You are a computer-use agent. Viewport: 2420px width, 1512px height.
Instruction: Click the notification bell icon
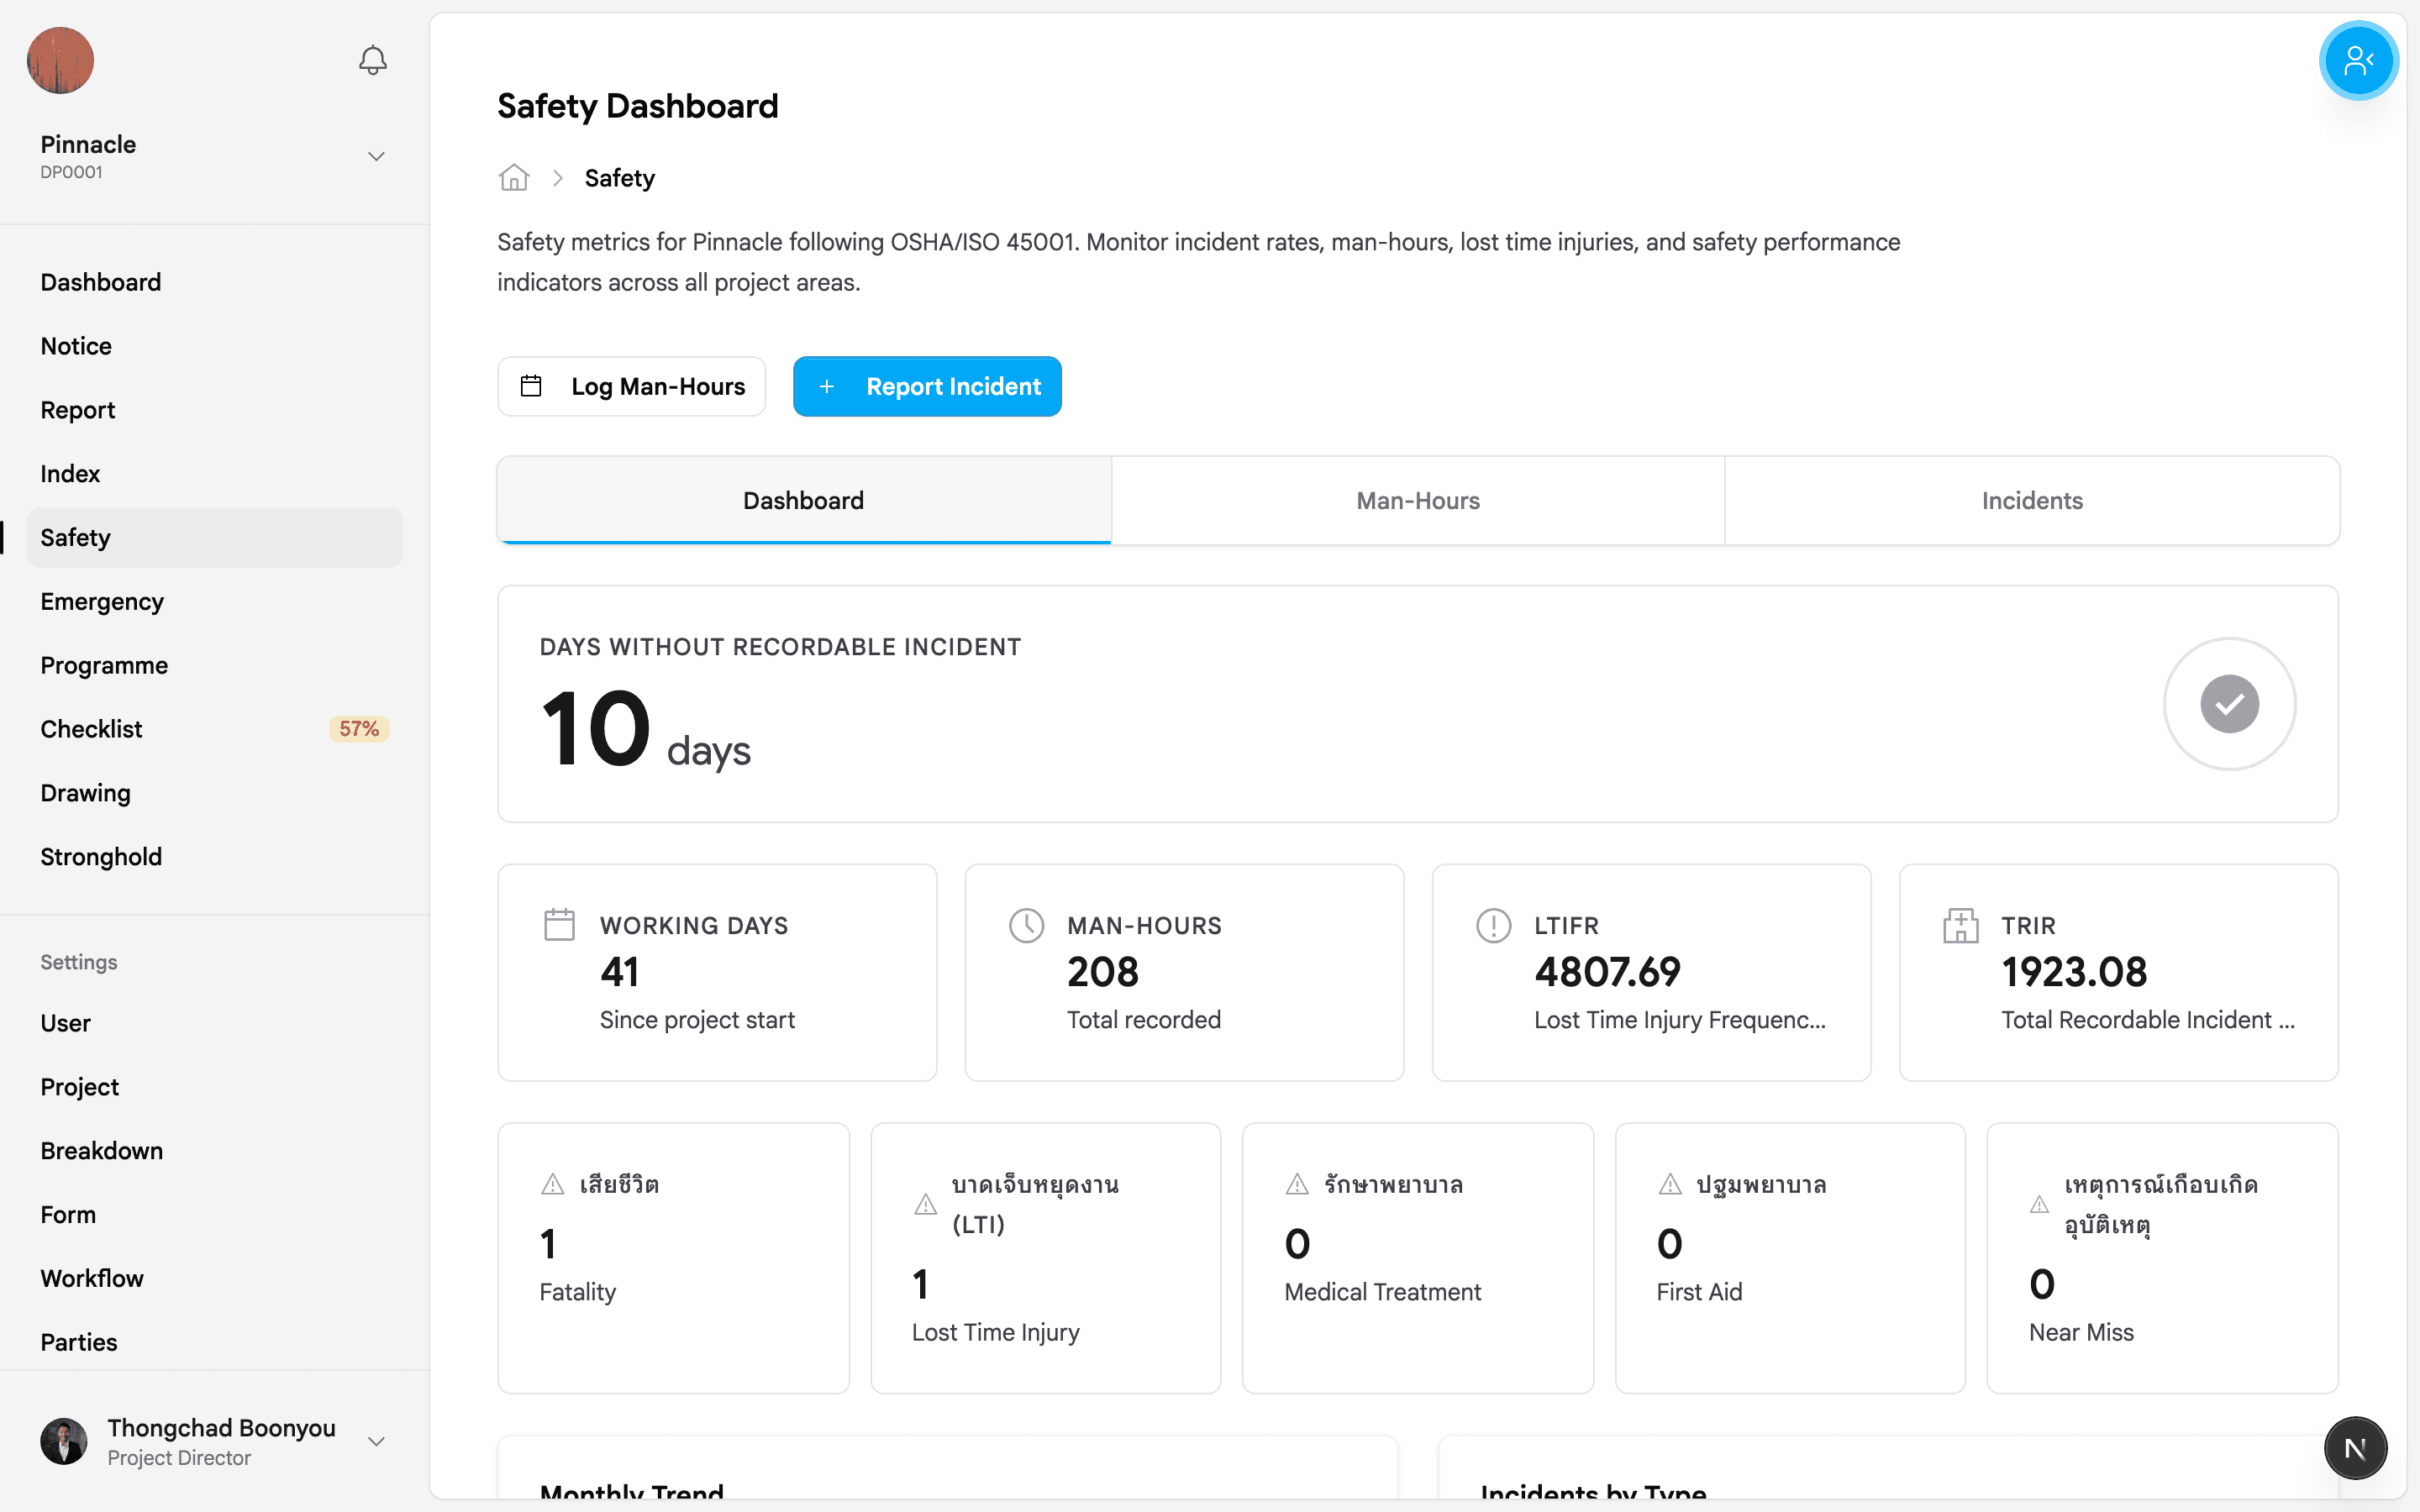372,60
